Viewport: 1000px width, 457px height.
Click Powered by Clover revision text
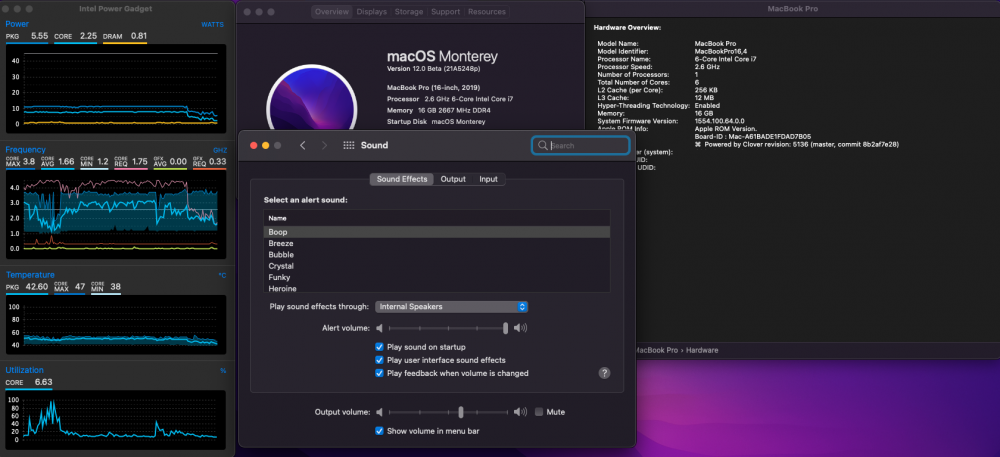(x=797, y=145)
